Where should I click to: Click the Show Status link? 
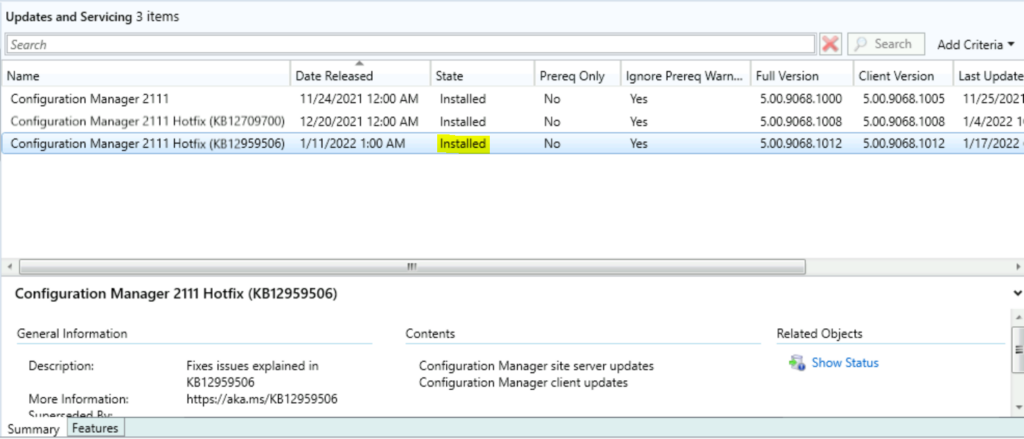[845, 363]
